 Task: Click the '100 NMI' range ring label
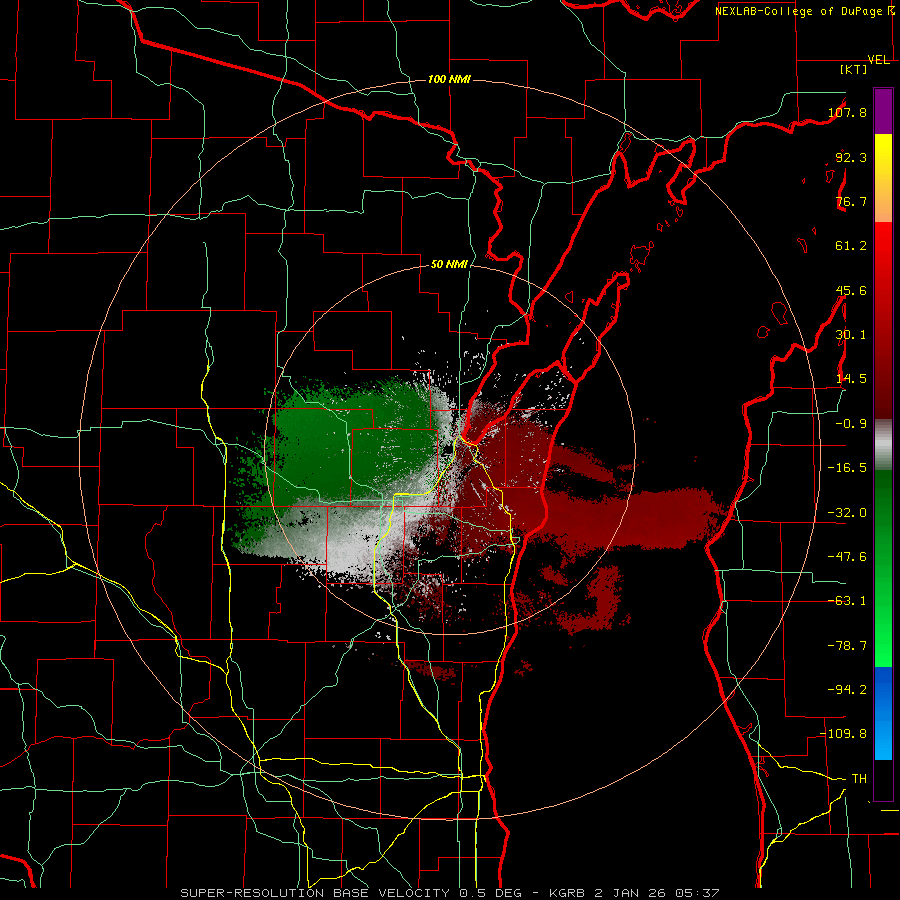449,79
